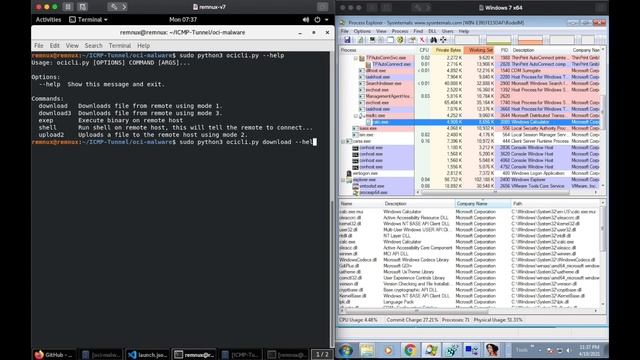Click the 1 / 2 workspace switcher

pos(322,354)
